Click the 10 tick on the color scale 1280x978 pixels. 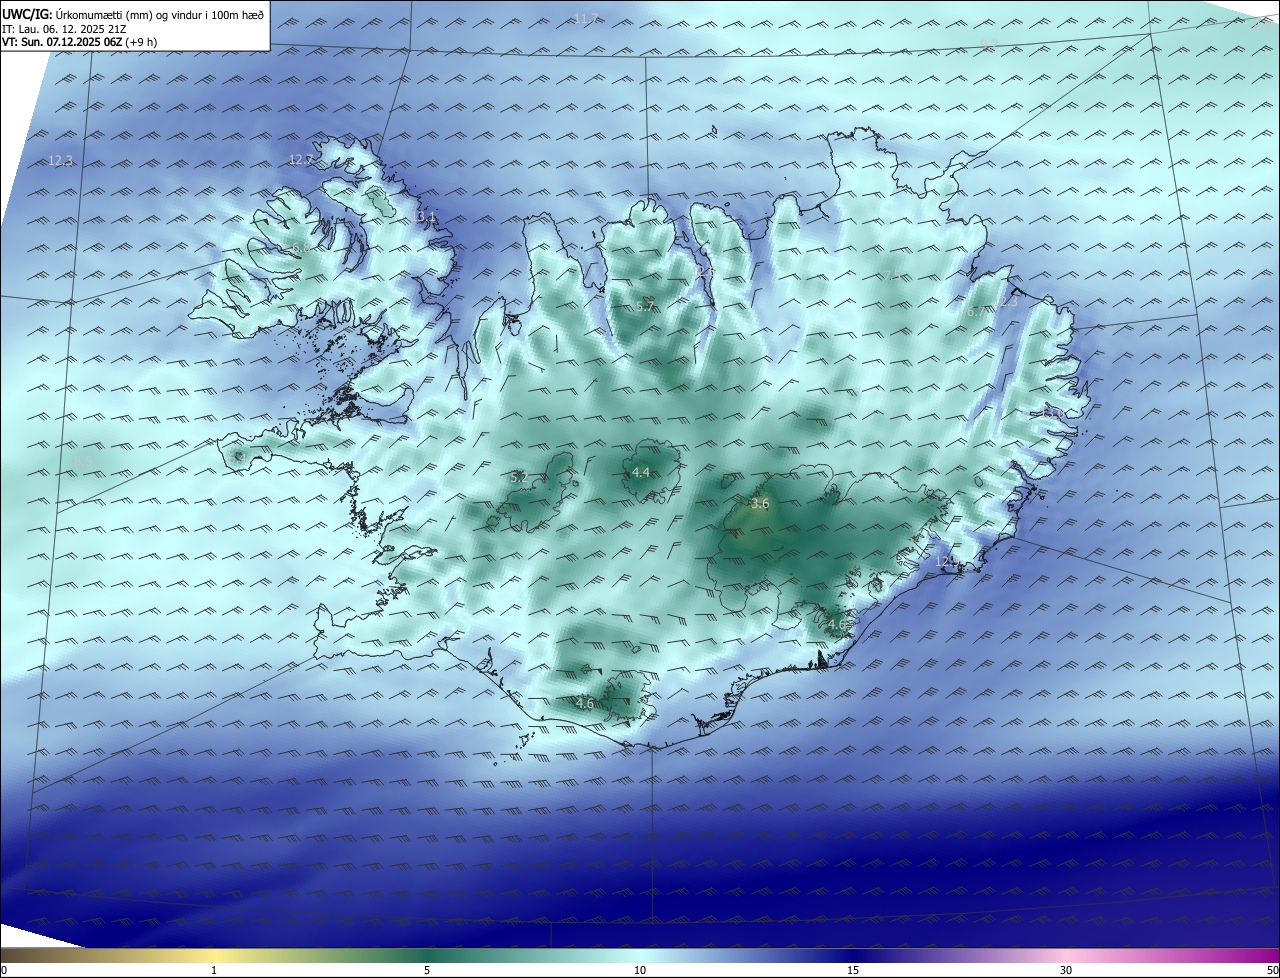pos(640,970)
